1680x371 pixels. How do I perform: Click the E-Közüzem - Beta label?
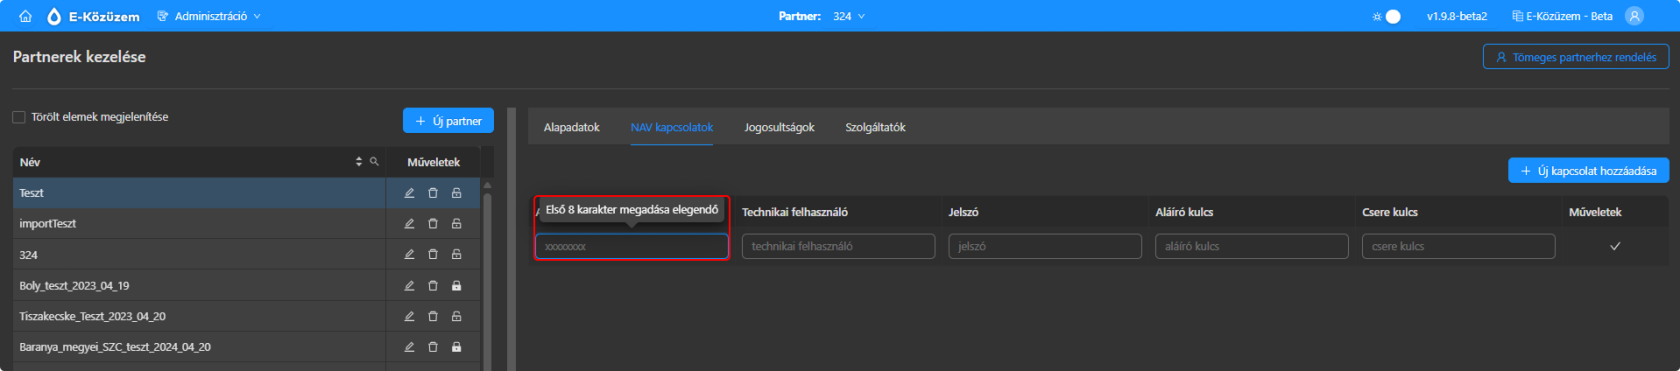(1562, 16)
